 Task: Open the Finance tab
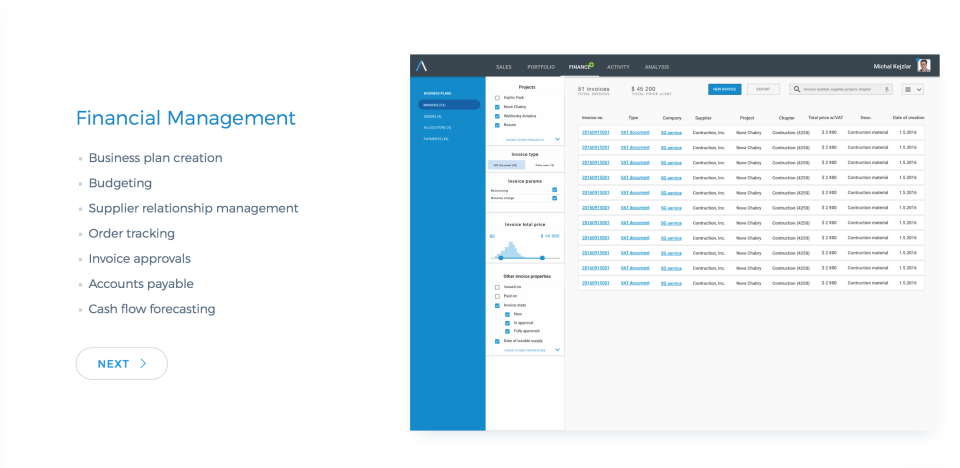pos(579,67)
